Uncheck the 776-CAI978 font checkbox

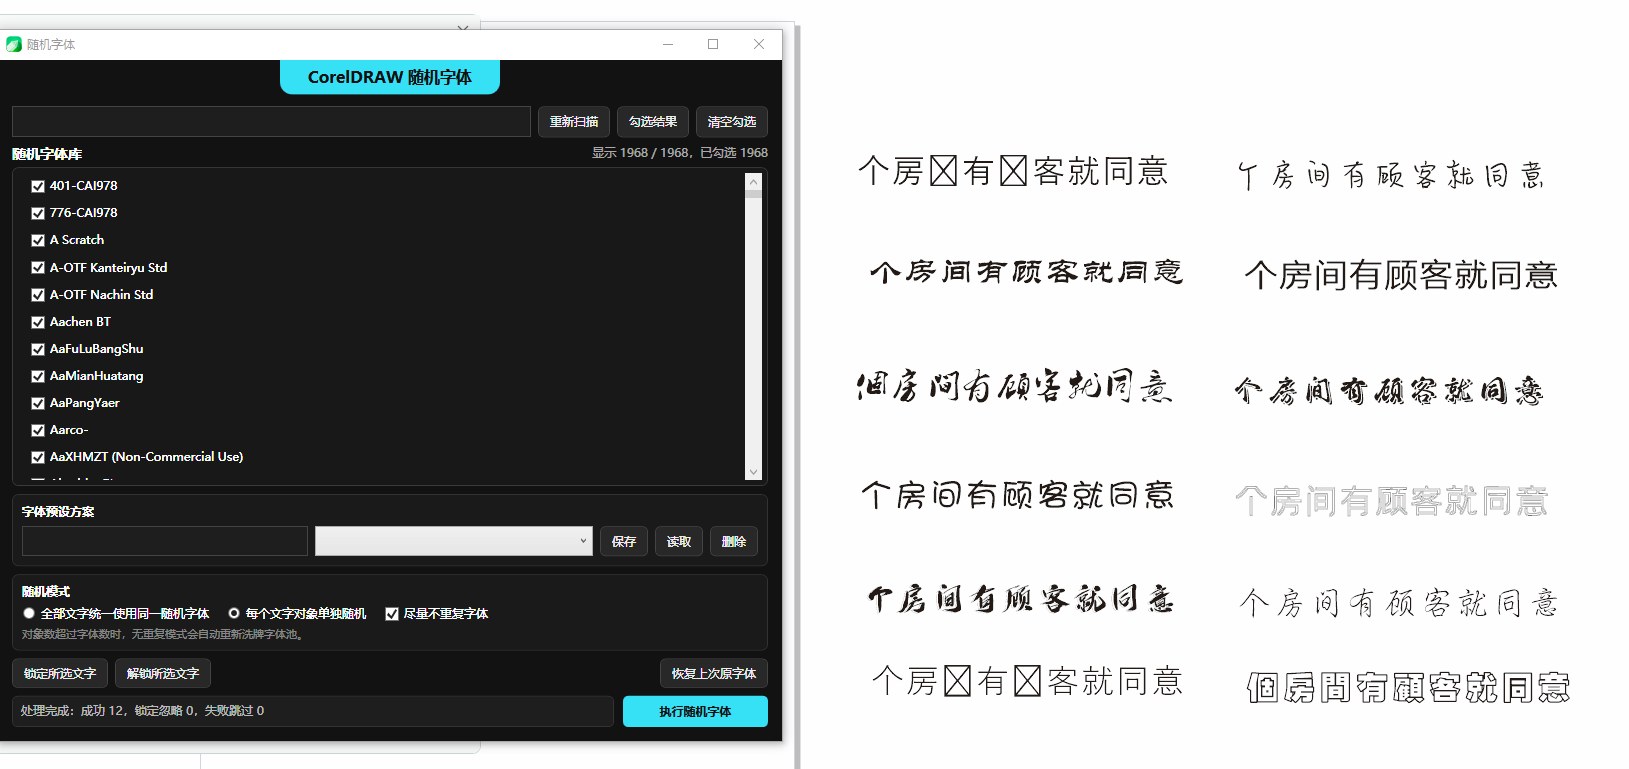click(x=38, y=213)
